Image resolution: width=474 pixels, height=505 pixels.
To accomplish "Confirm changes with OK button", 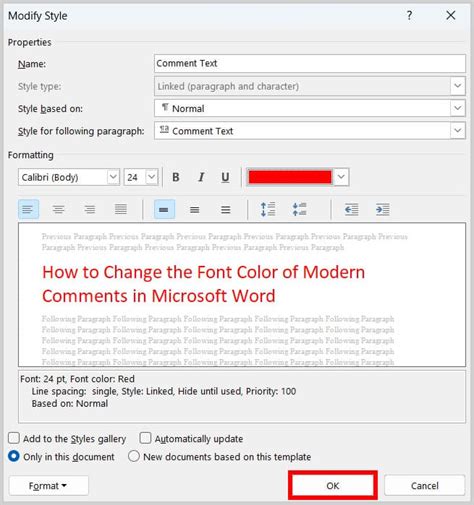I will point(333,485).
